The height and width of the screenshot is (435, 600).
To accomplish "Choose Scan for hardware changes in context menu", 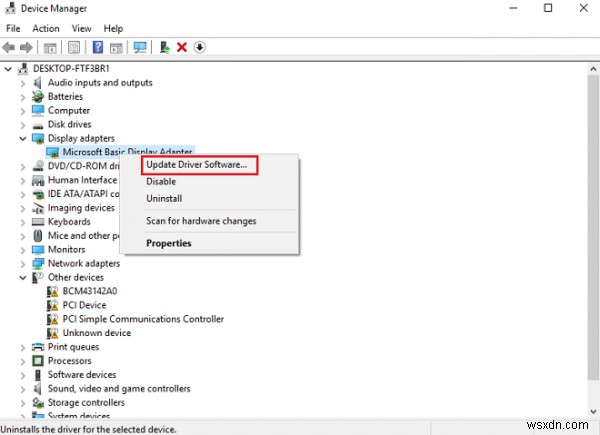I will pos(201,221).
